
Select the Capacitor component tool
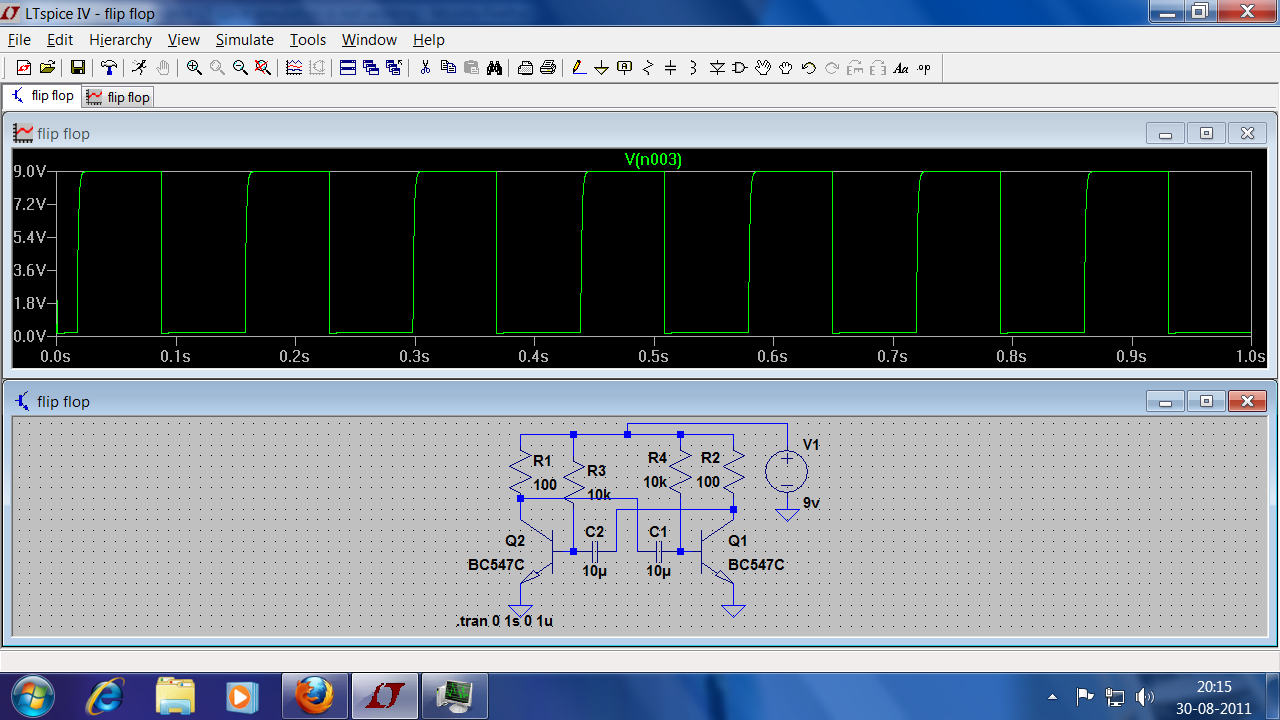click(671, 68)
